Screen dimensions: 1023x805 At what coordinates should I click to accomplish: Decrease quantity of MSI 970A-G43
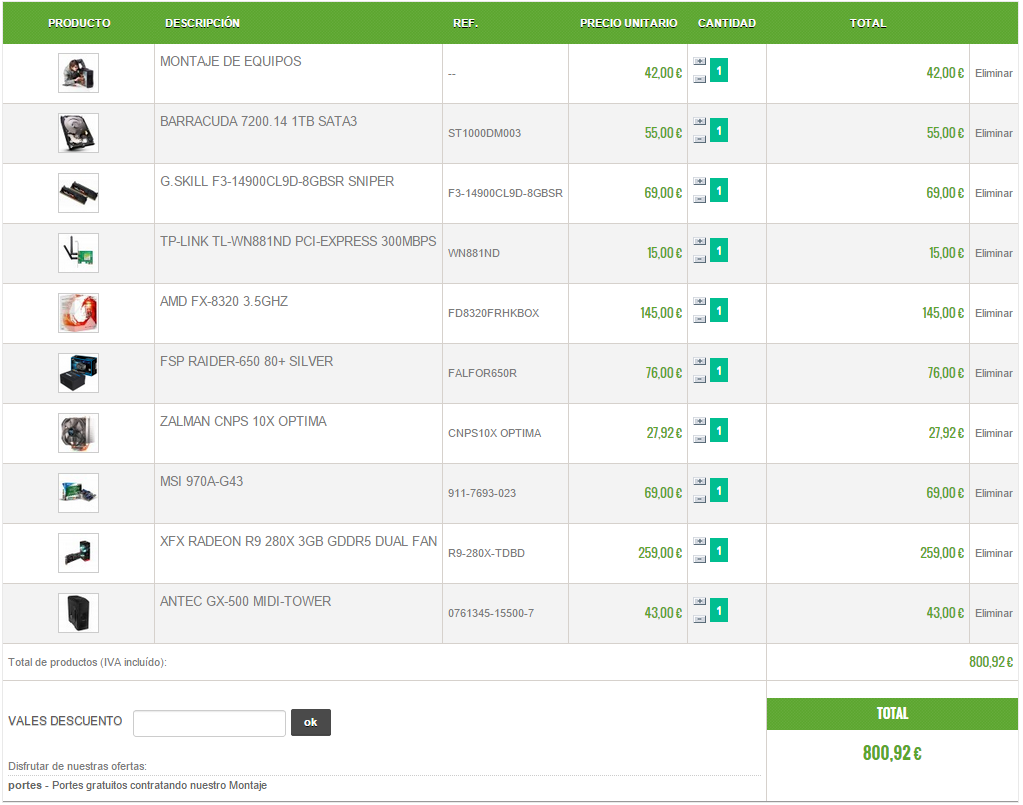(699, 499)
